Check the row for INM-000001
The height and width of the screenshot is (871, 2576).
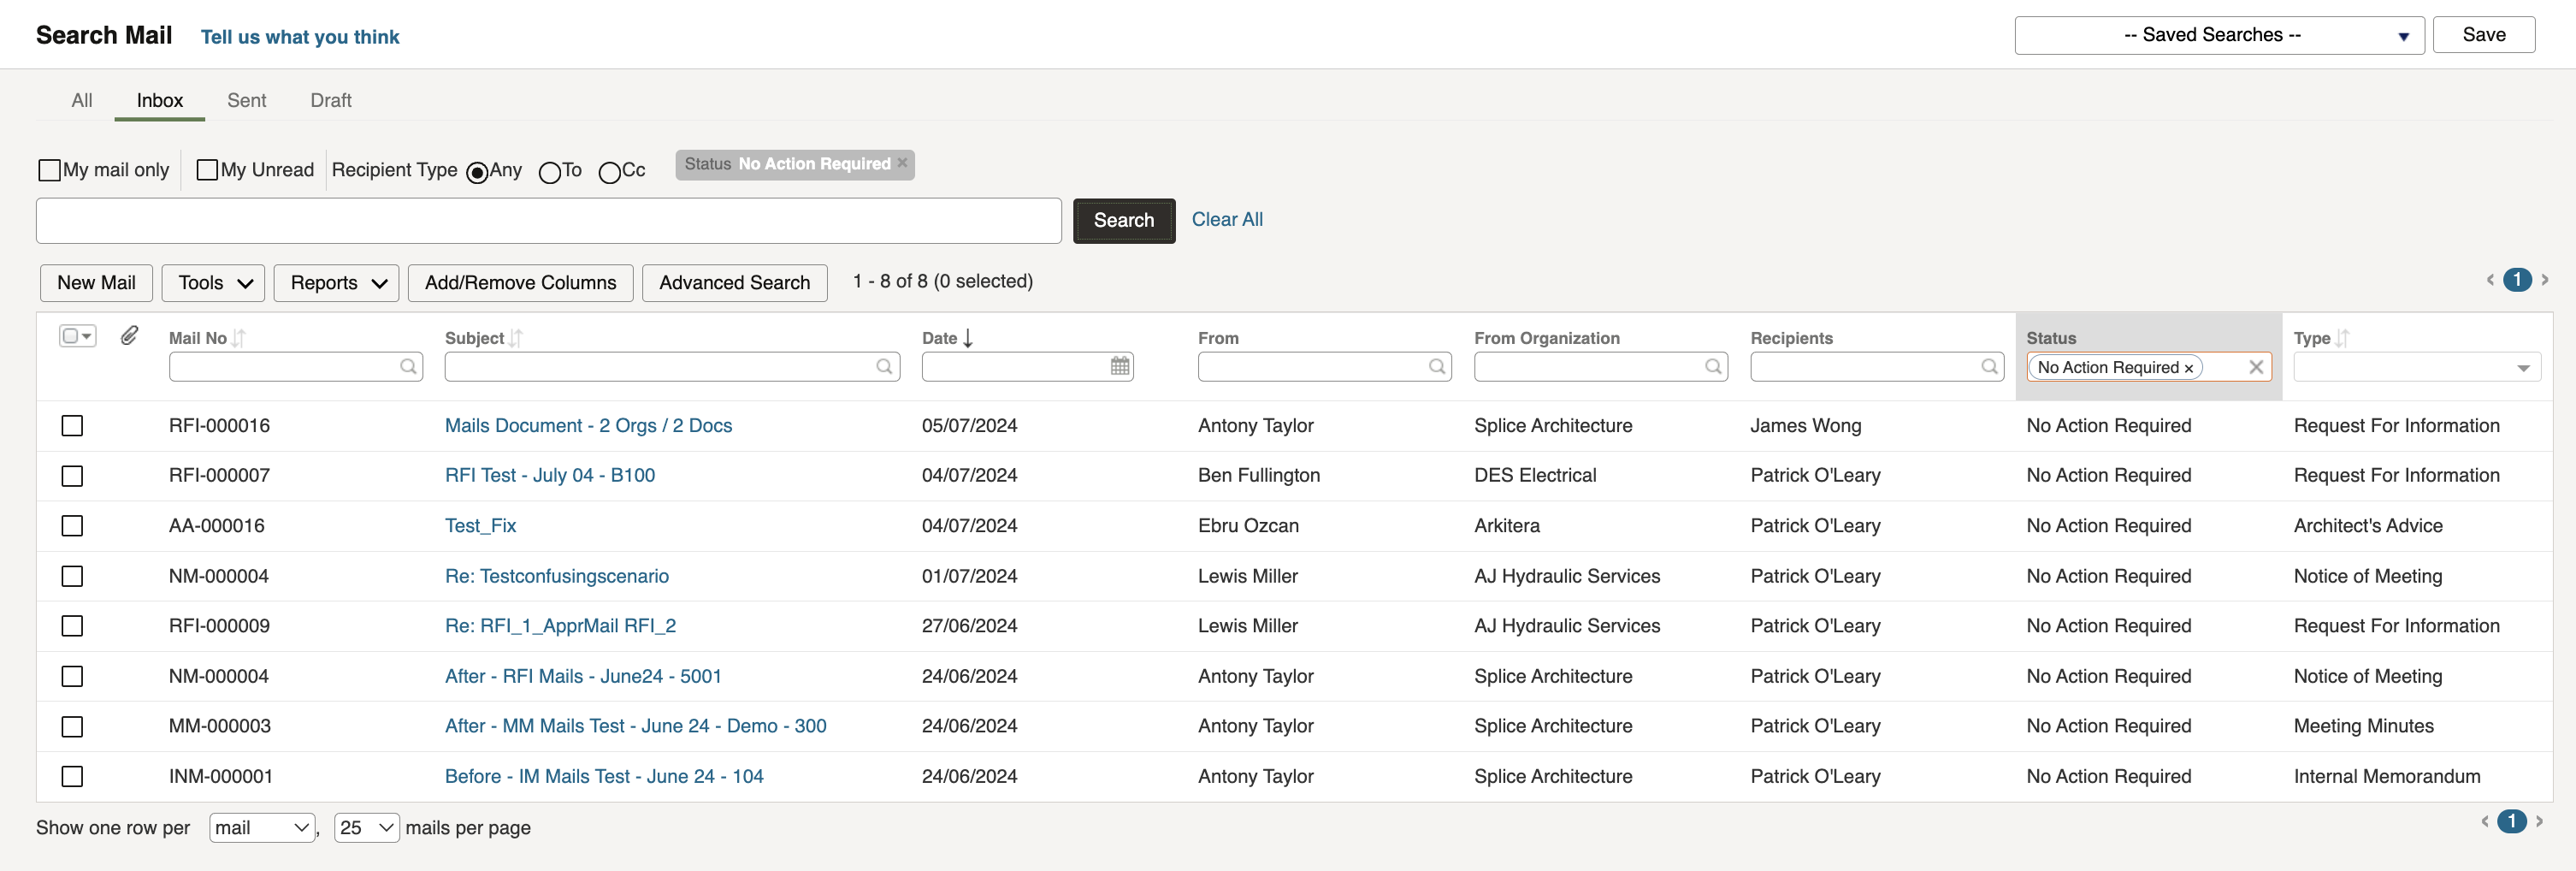pyautogui.click(x=72, y=777)
